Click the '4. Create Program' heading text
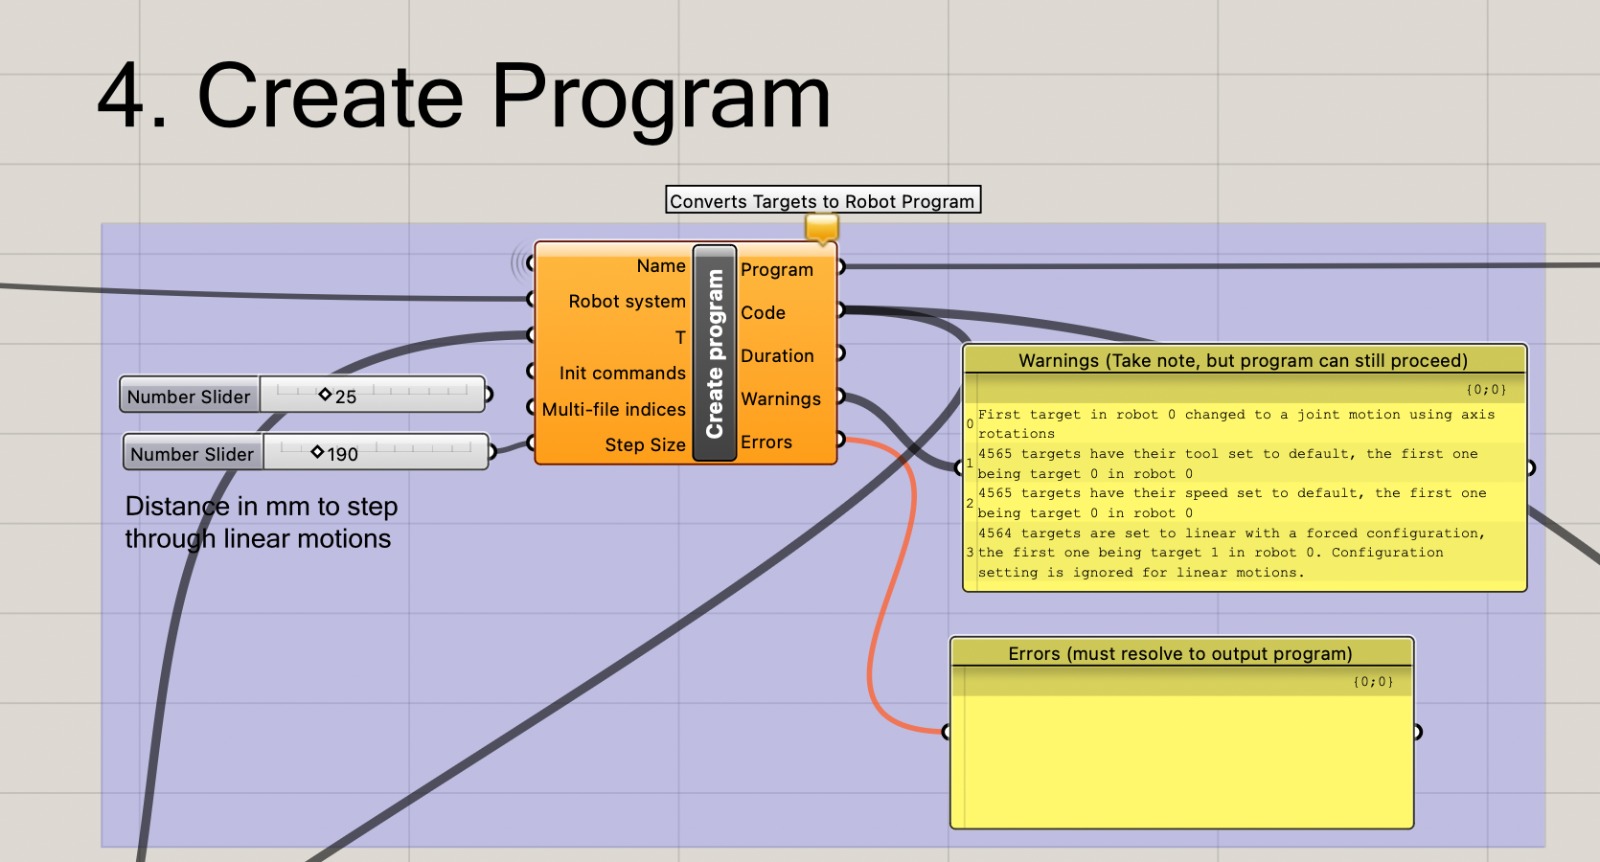Image resolution: width=1600 pixels, height=862 pixels. pyautogui.click(x=464, y=96)
